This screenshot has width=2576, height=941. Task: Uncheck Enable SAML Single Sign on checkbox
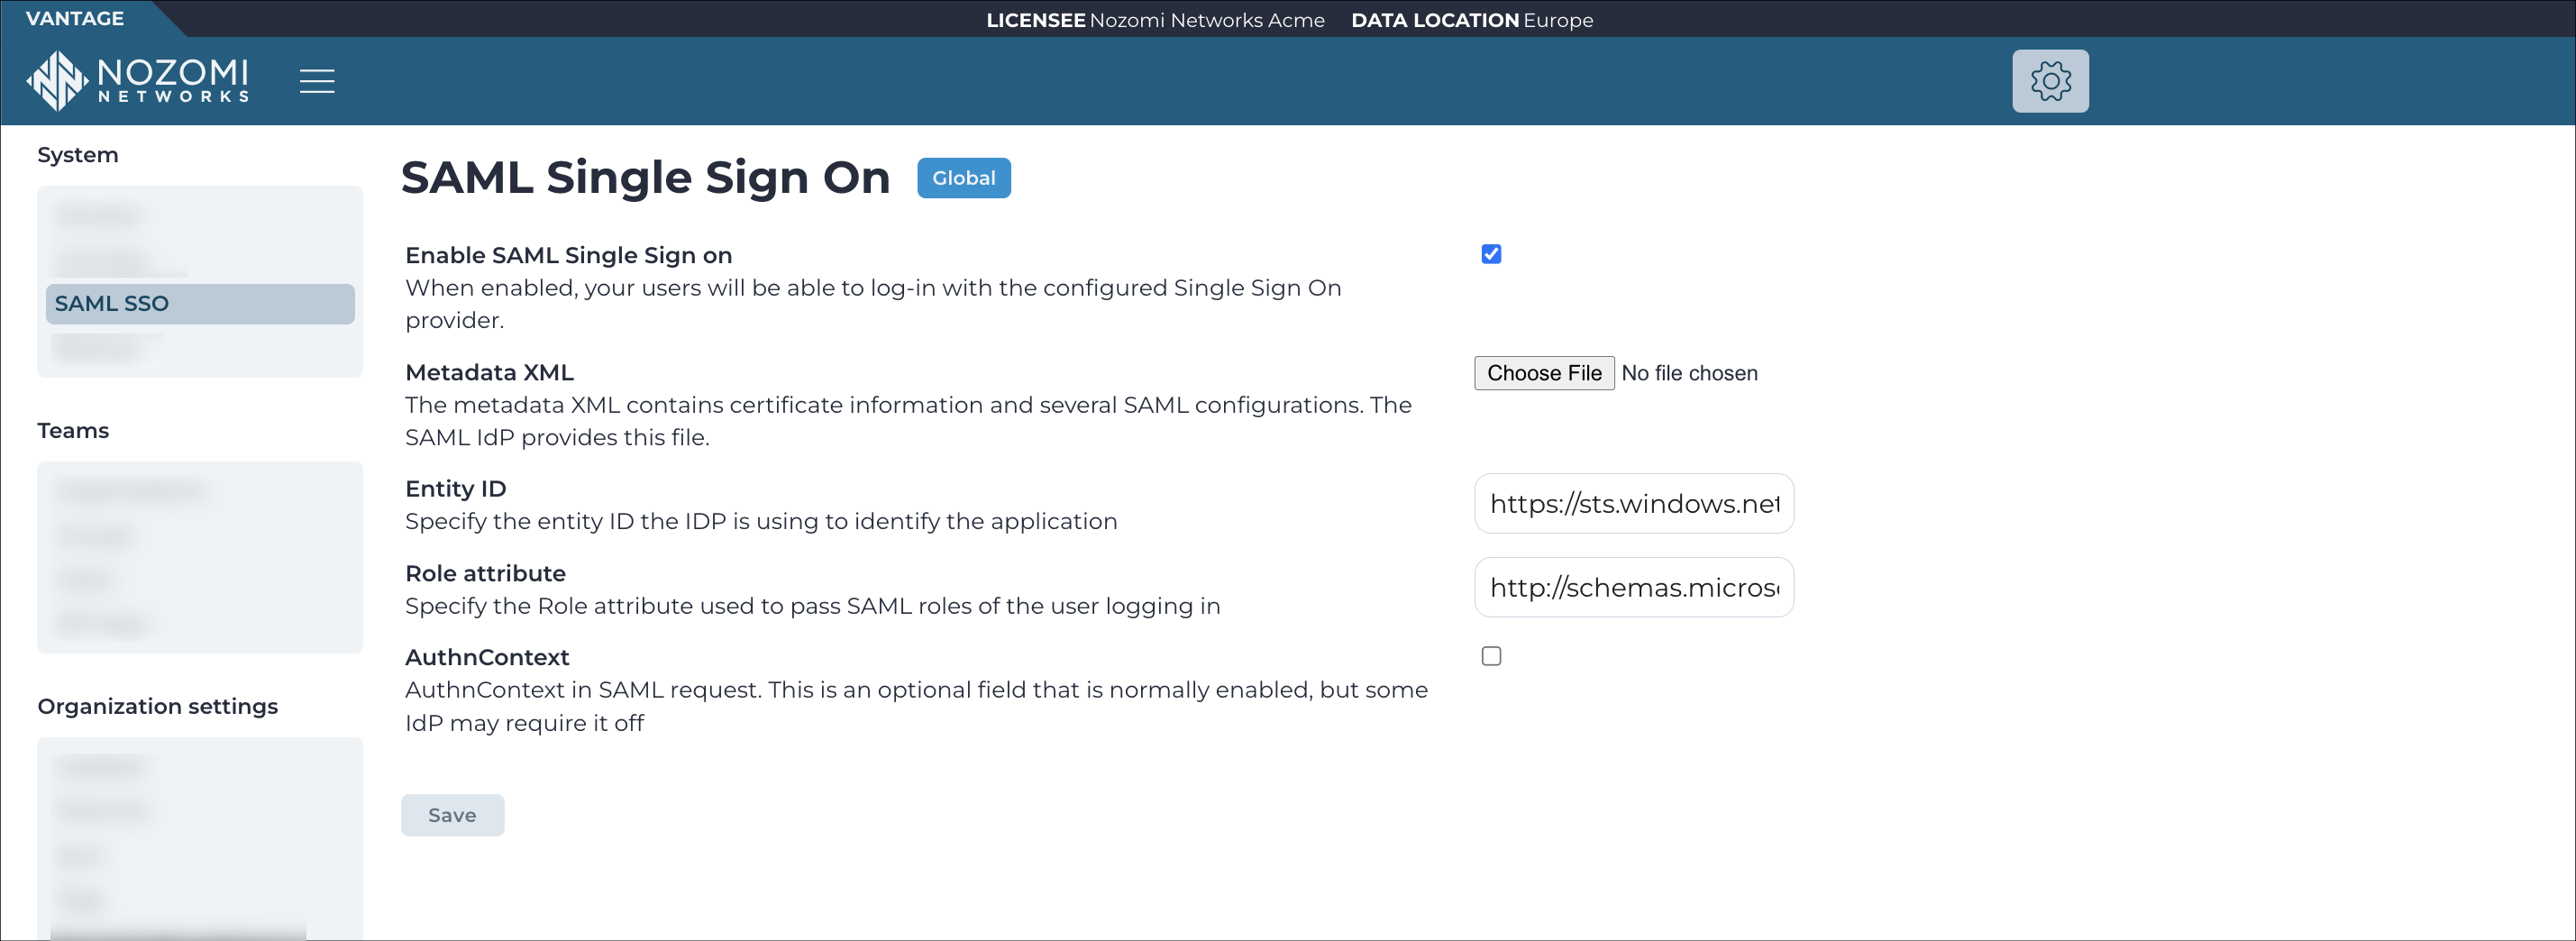point(1491,254)
